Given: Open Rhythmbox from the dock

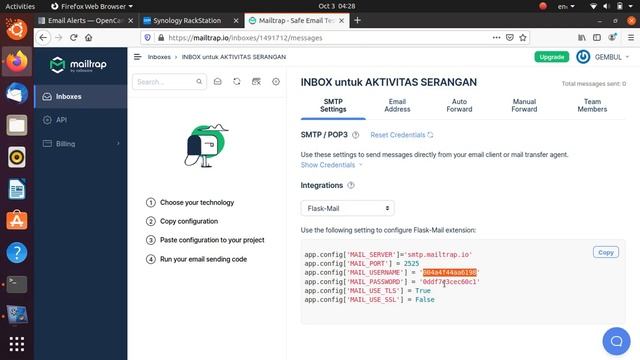Looking at the screenshot, I should click(x=17, y=157).
